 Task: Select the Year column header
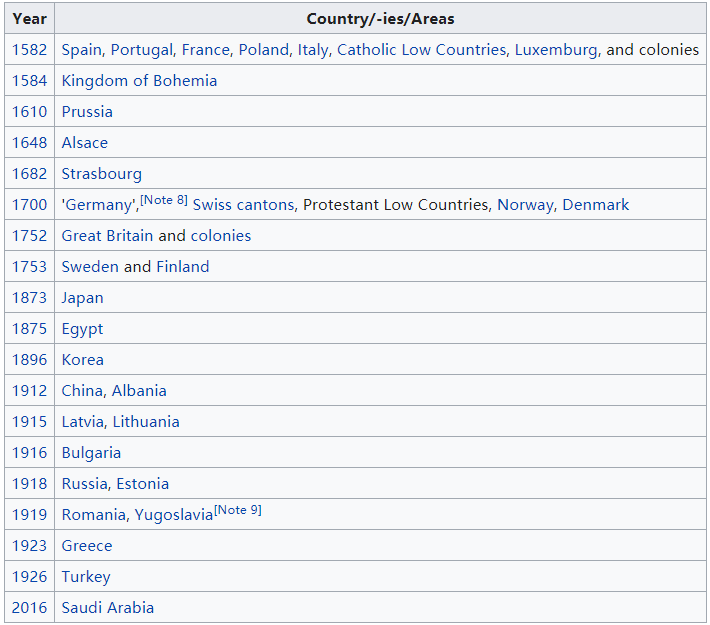point(30,19)
